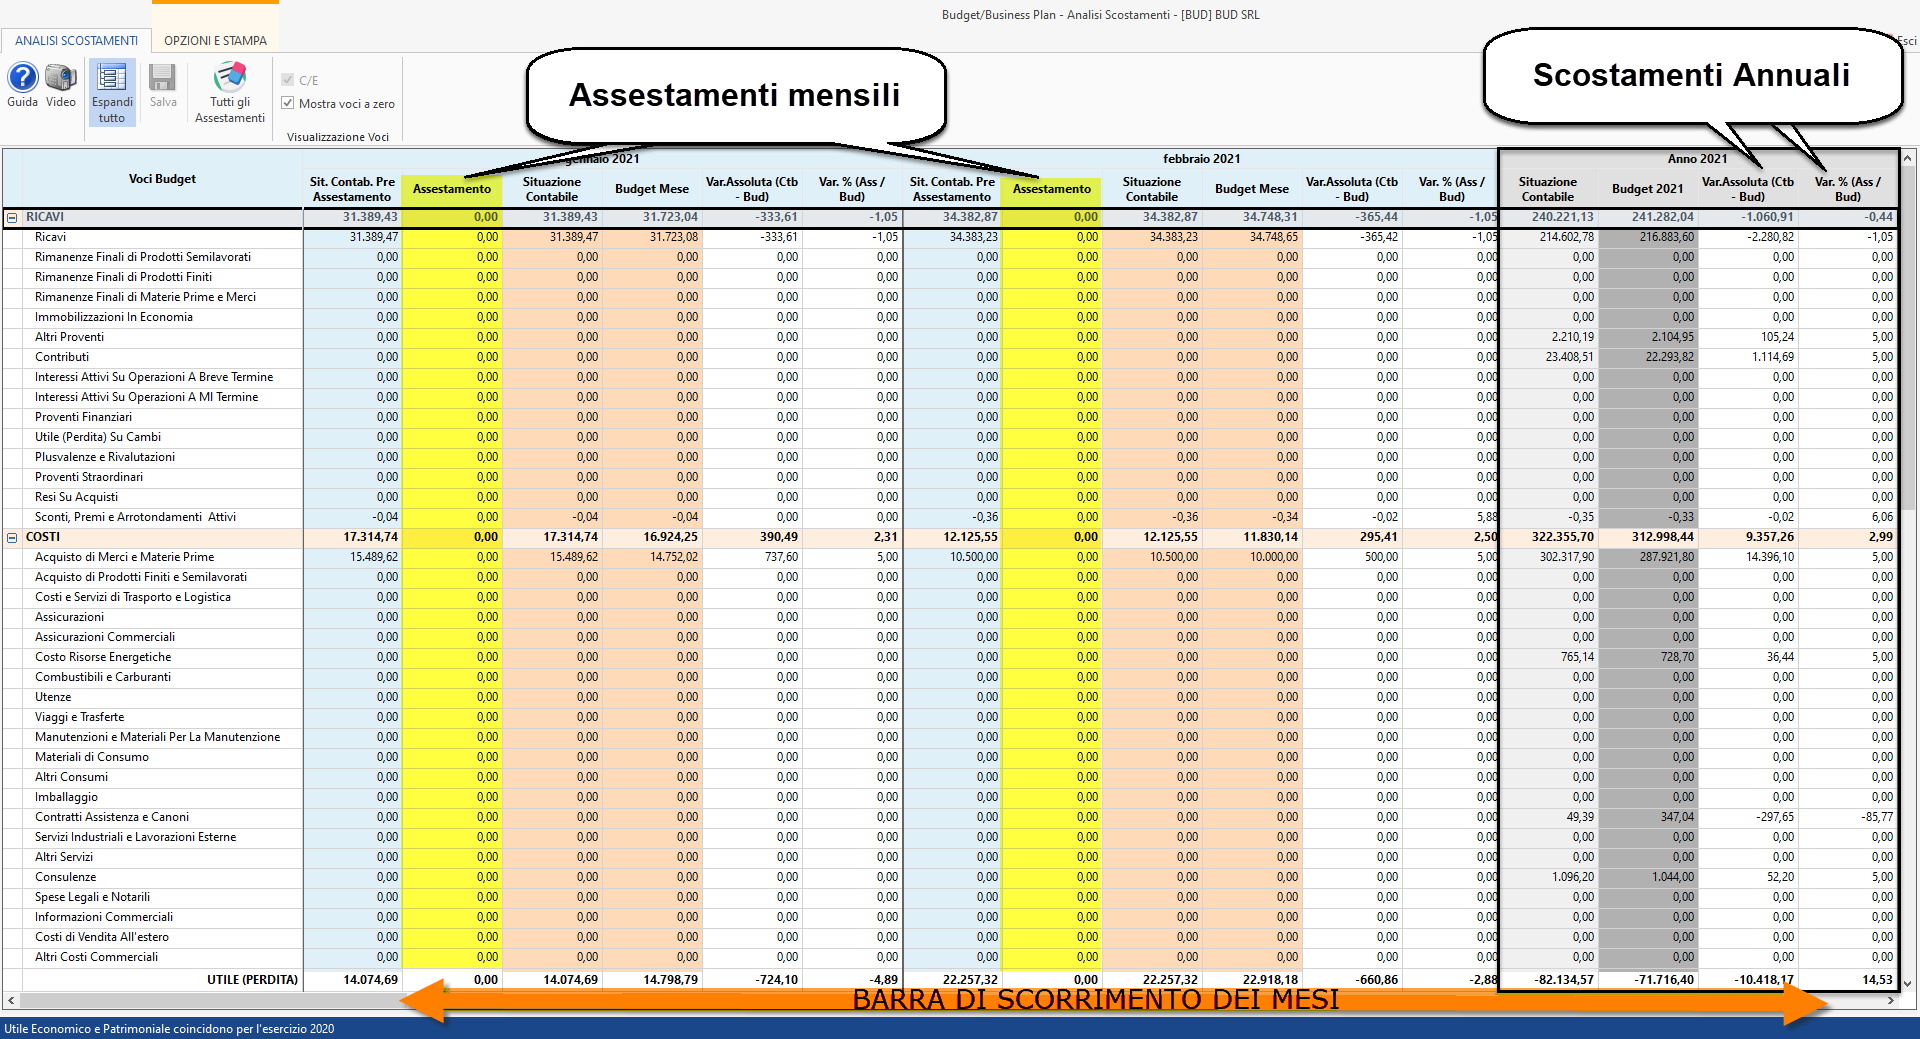The height and width of the screenshot is (1039, 1920).
Task: Click the 15.489,62 Sit. Contab. Pre Assestamento cell
Action: tap(352, 557)
